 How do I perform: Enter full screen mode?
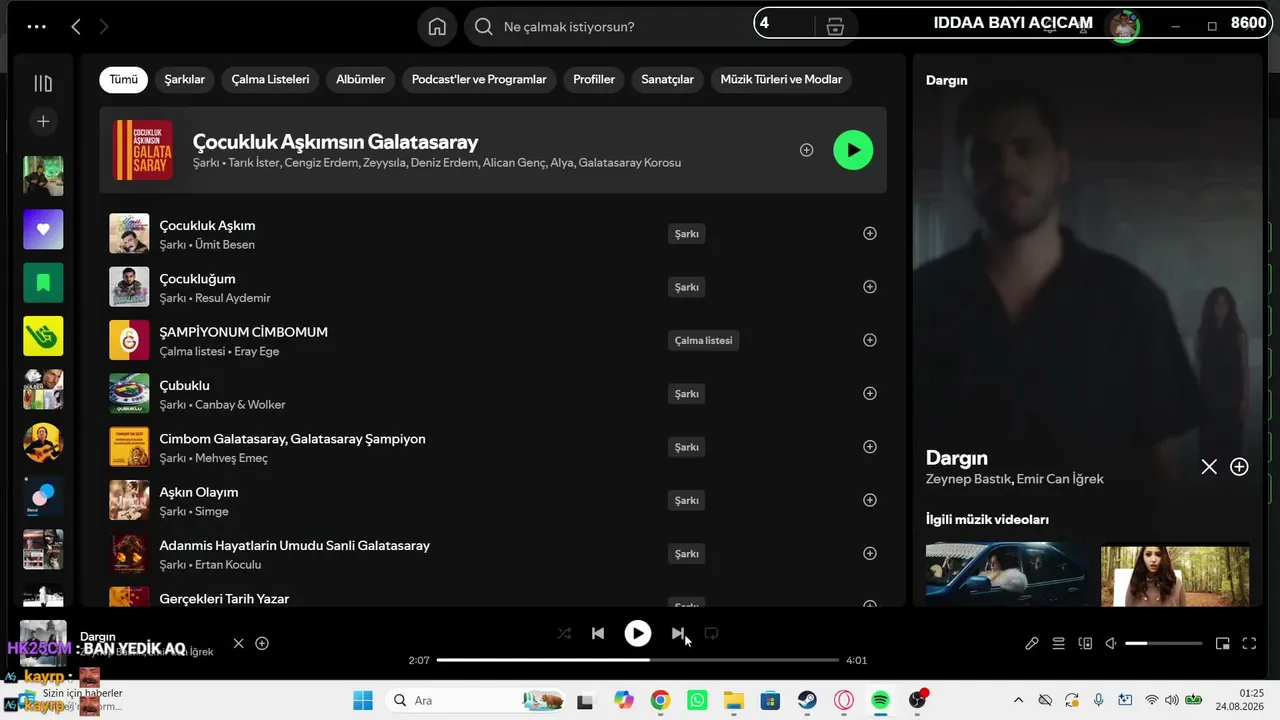tap(1249, 643)
